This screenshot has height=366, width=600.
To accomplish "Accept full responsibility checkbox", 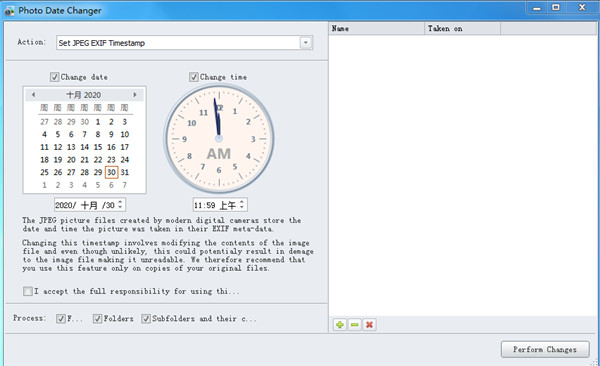I will 28,291.
